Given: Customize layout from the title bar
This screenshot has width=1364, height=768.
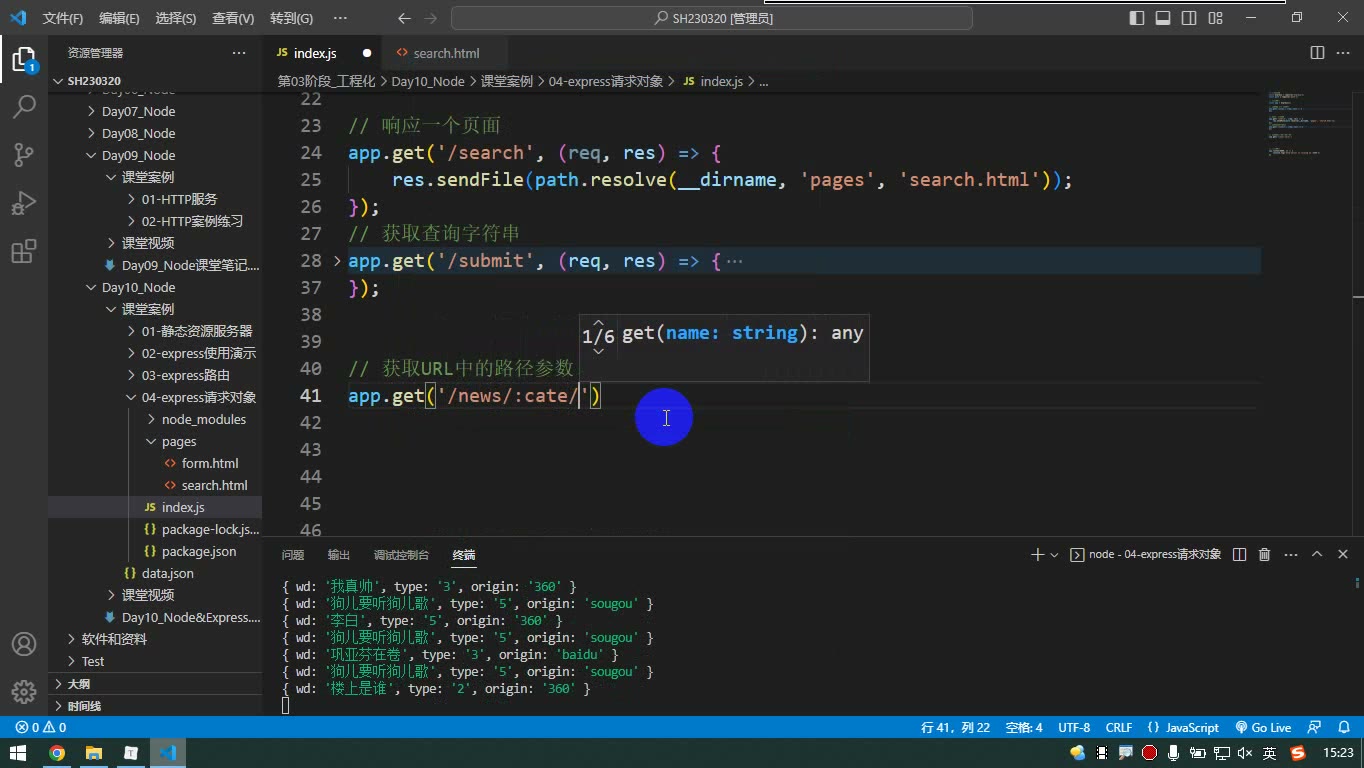Looking at the screenshot, I should [1215, 18].
